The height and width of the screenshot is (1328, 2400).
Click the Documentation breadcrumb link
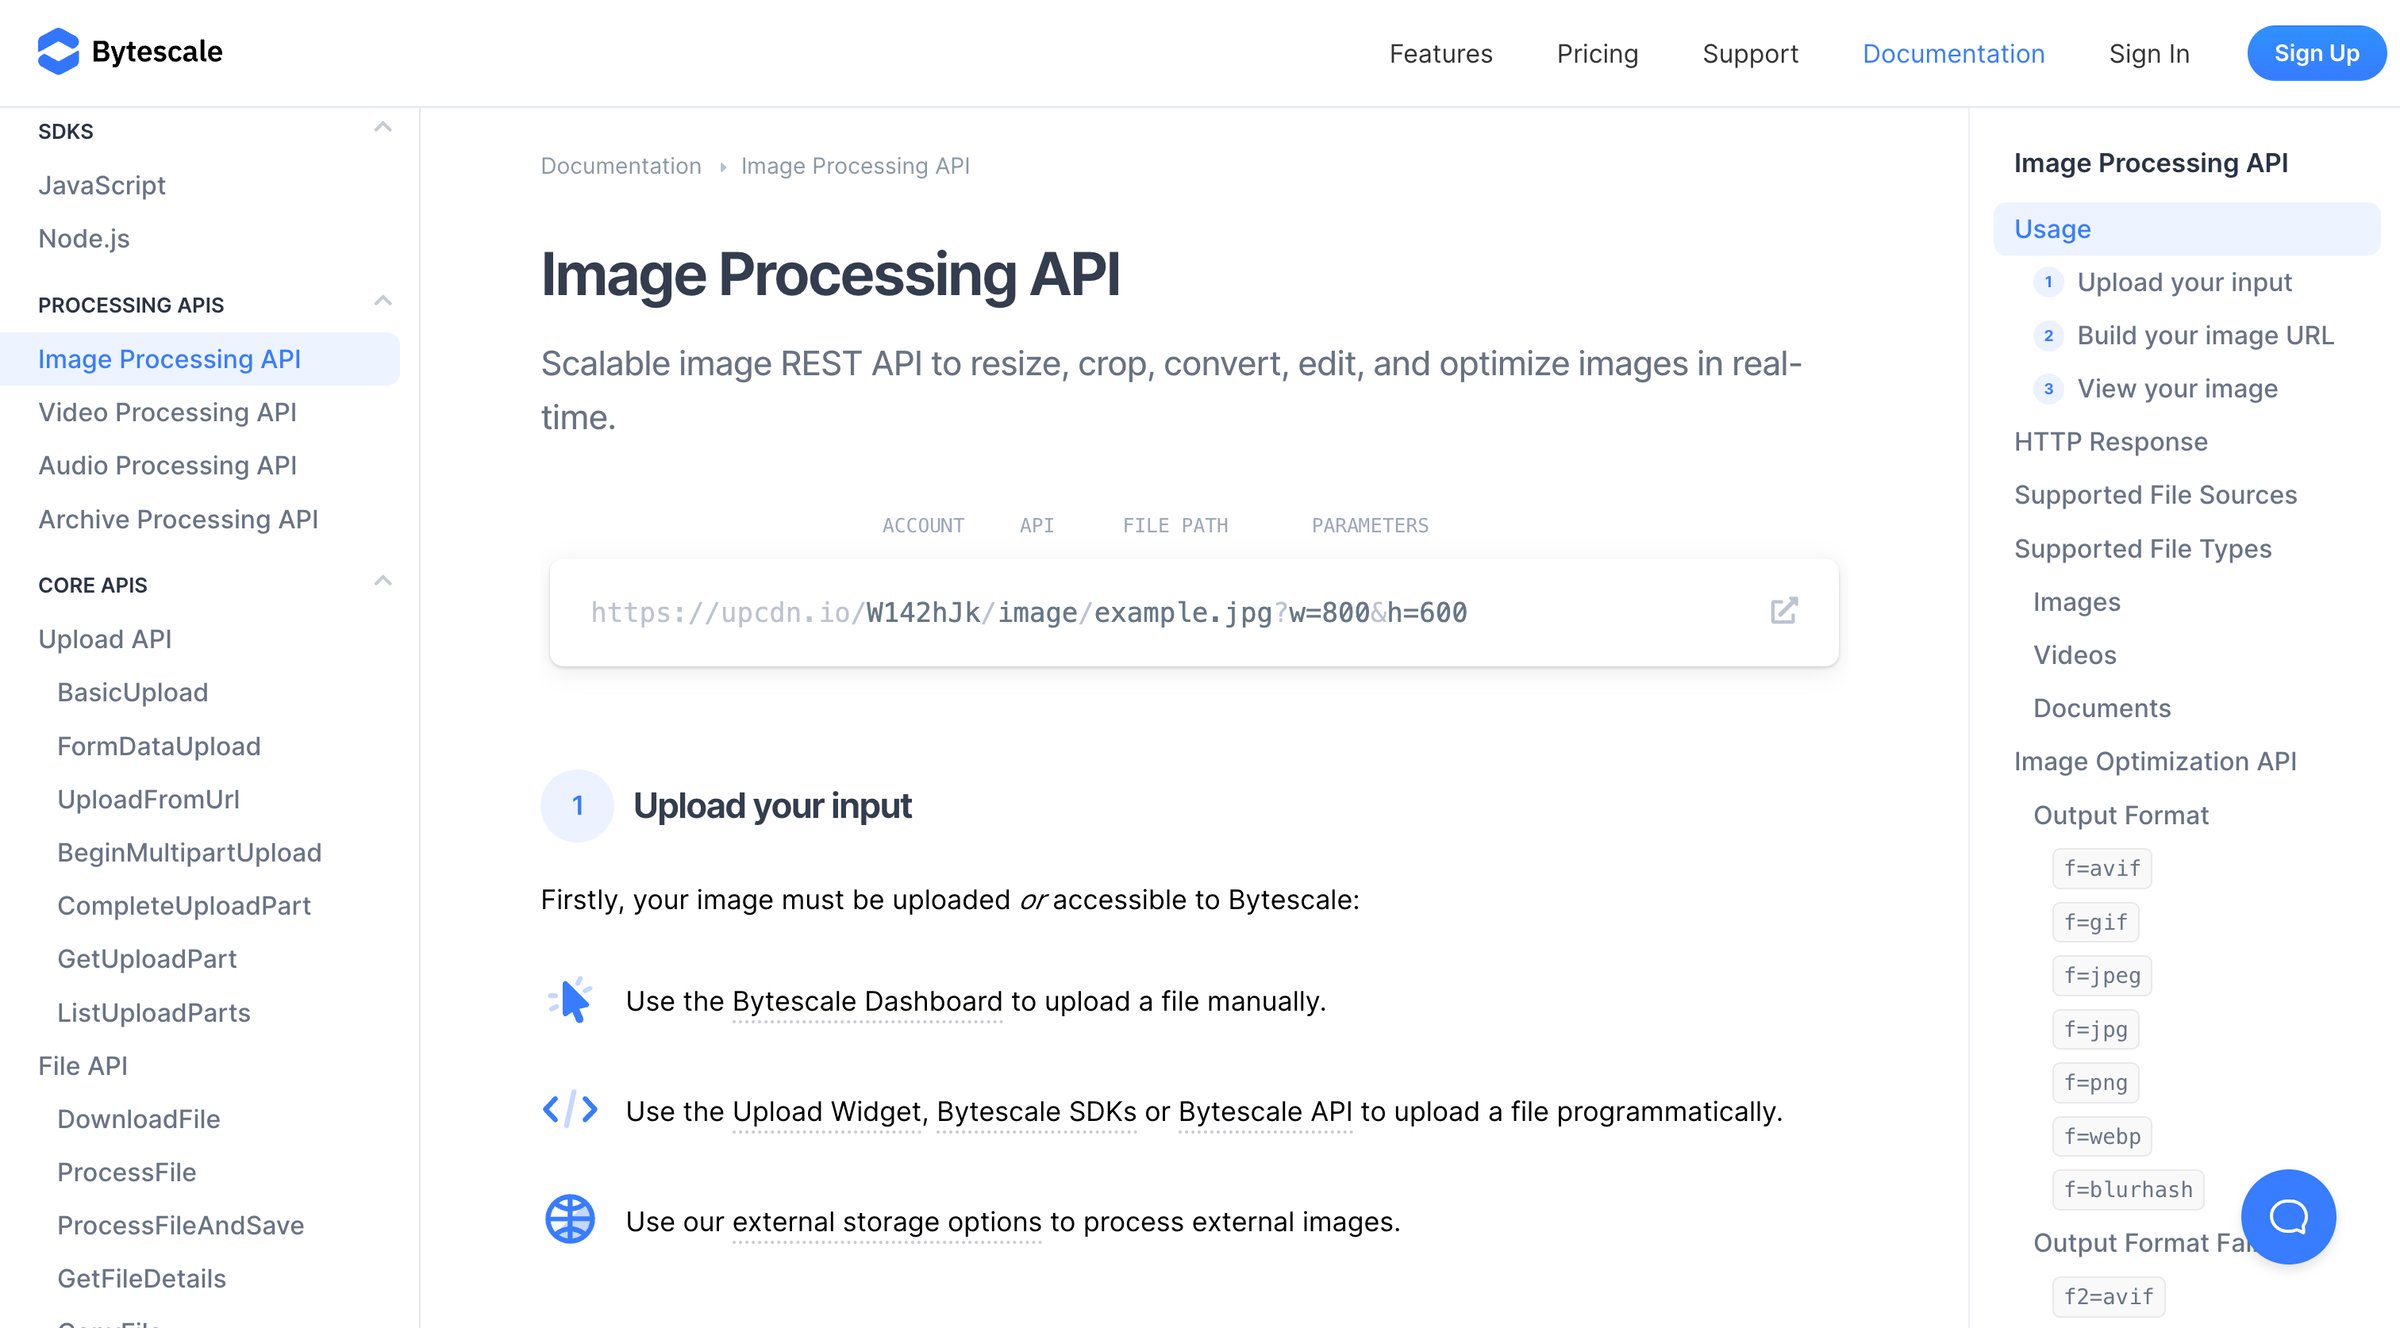coord(621,166)
